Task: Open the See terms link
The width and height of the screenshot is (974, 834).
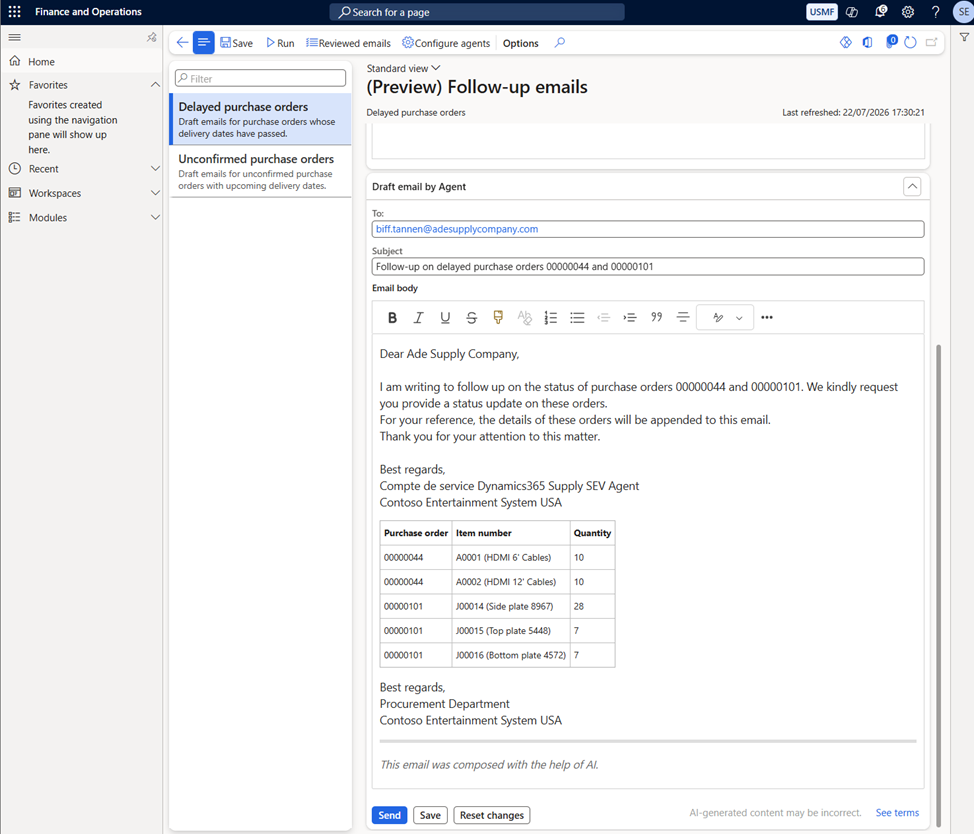Action: [897, 812]
